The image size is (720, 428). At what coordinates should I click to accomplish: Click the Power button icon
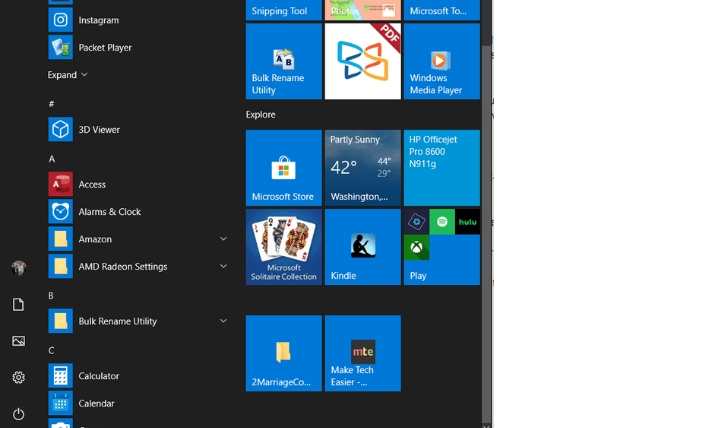point(18,414)
